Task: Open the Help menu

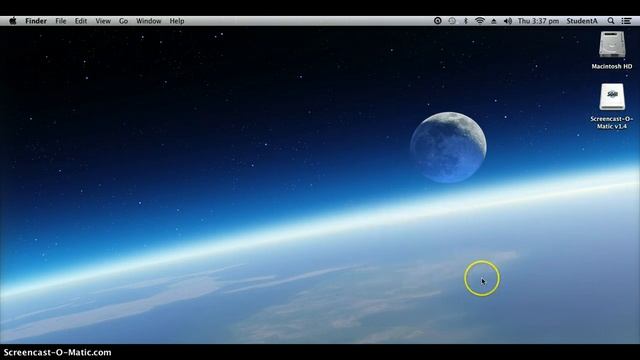Action: 177,21
